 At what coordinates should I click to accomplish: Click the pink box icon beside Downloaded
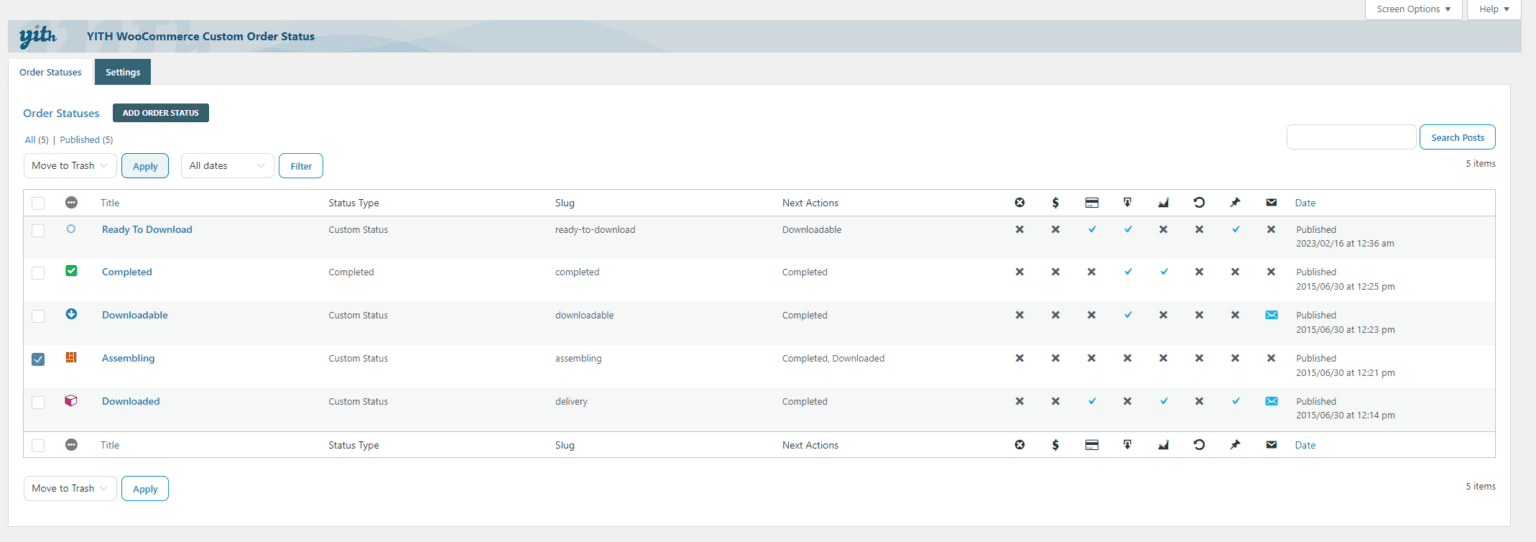pyautogui.click(x=71, y=400)
